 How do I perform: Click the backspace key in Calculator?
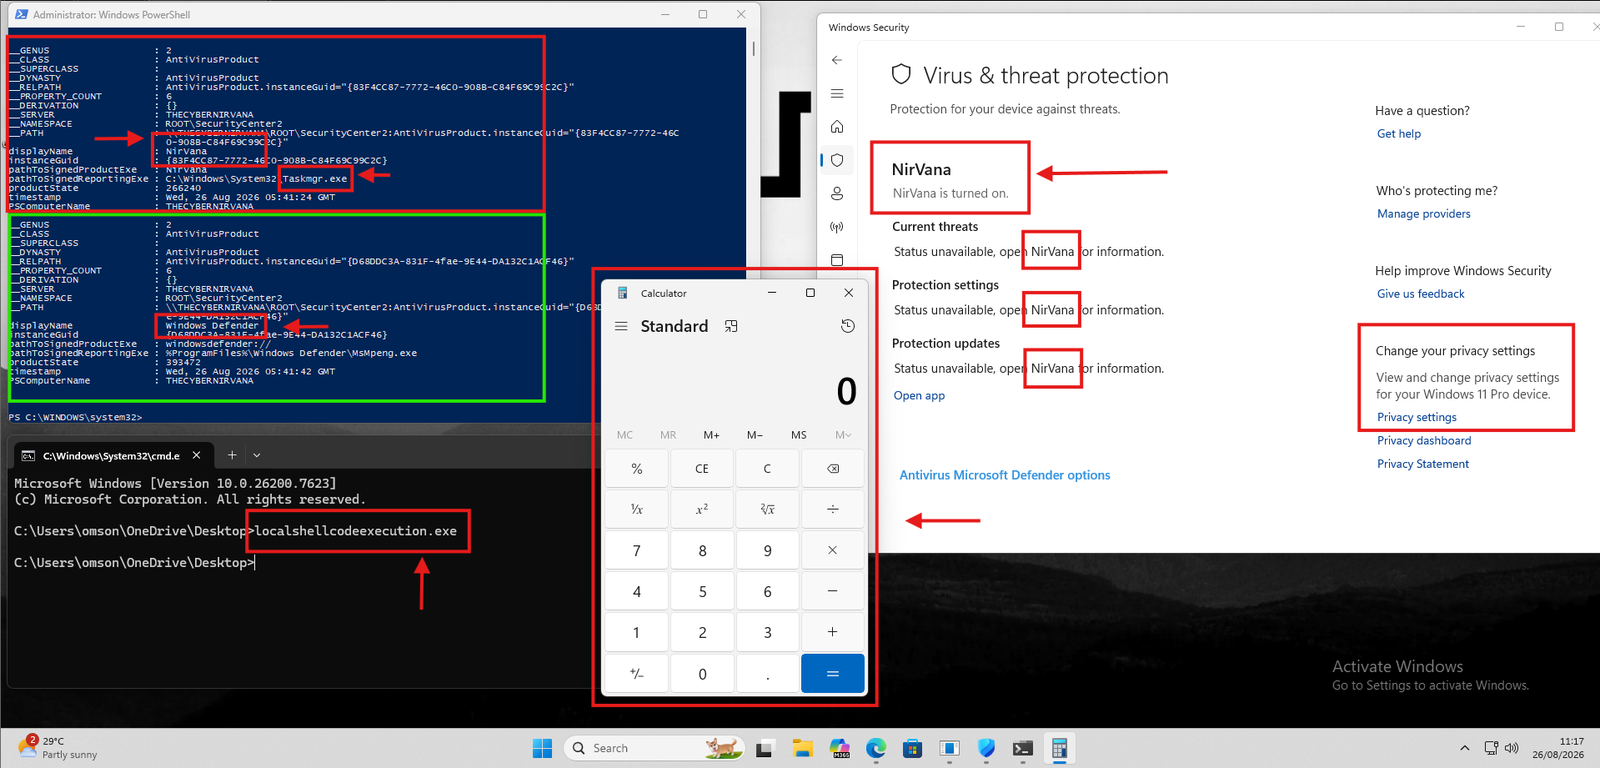pyautogui.click(x=833, y=468)
